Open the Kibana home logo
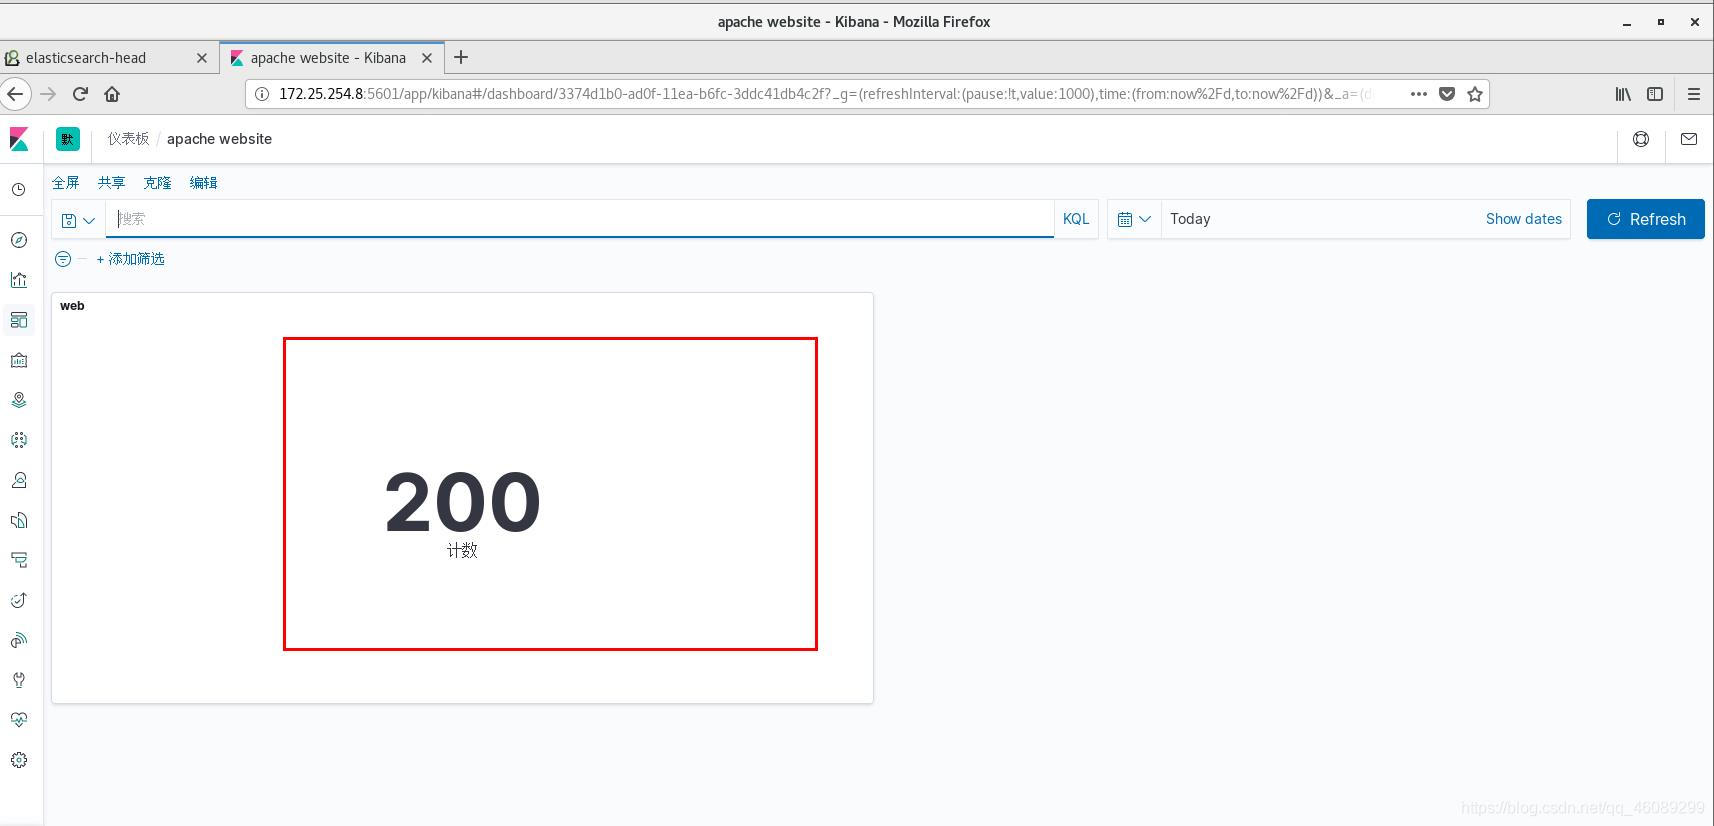1714x826 pixels. tap(19, 139)
